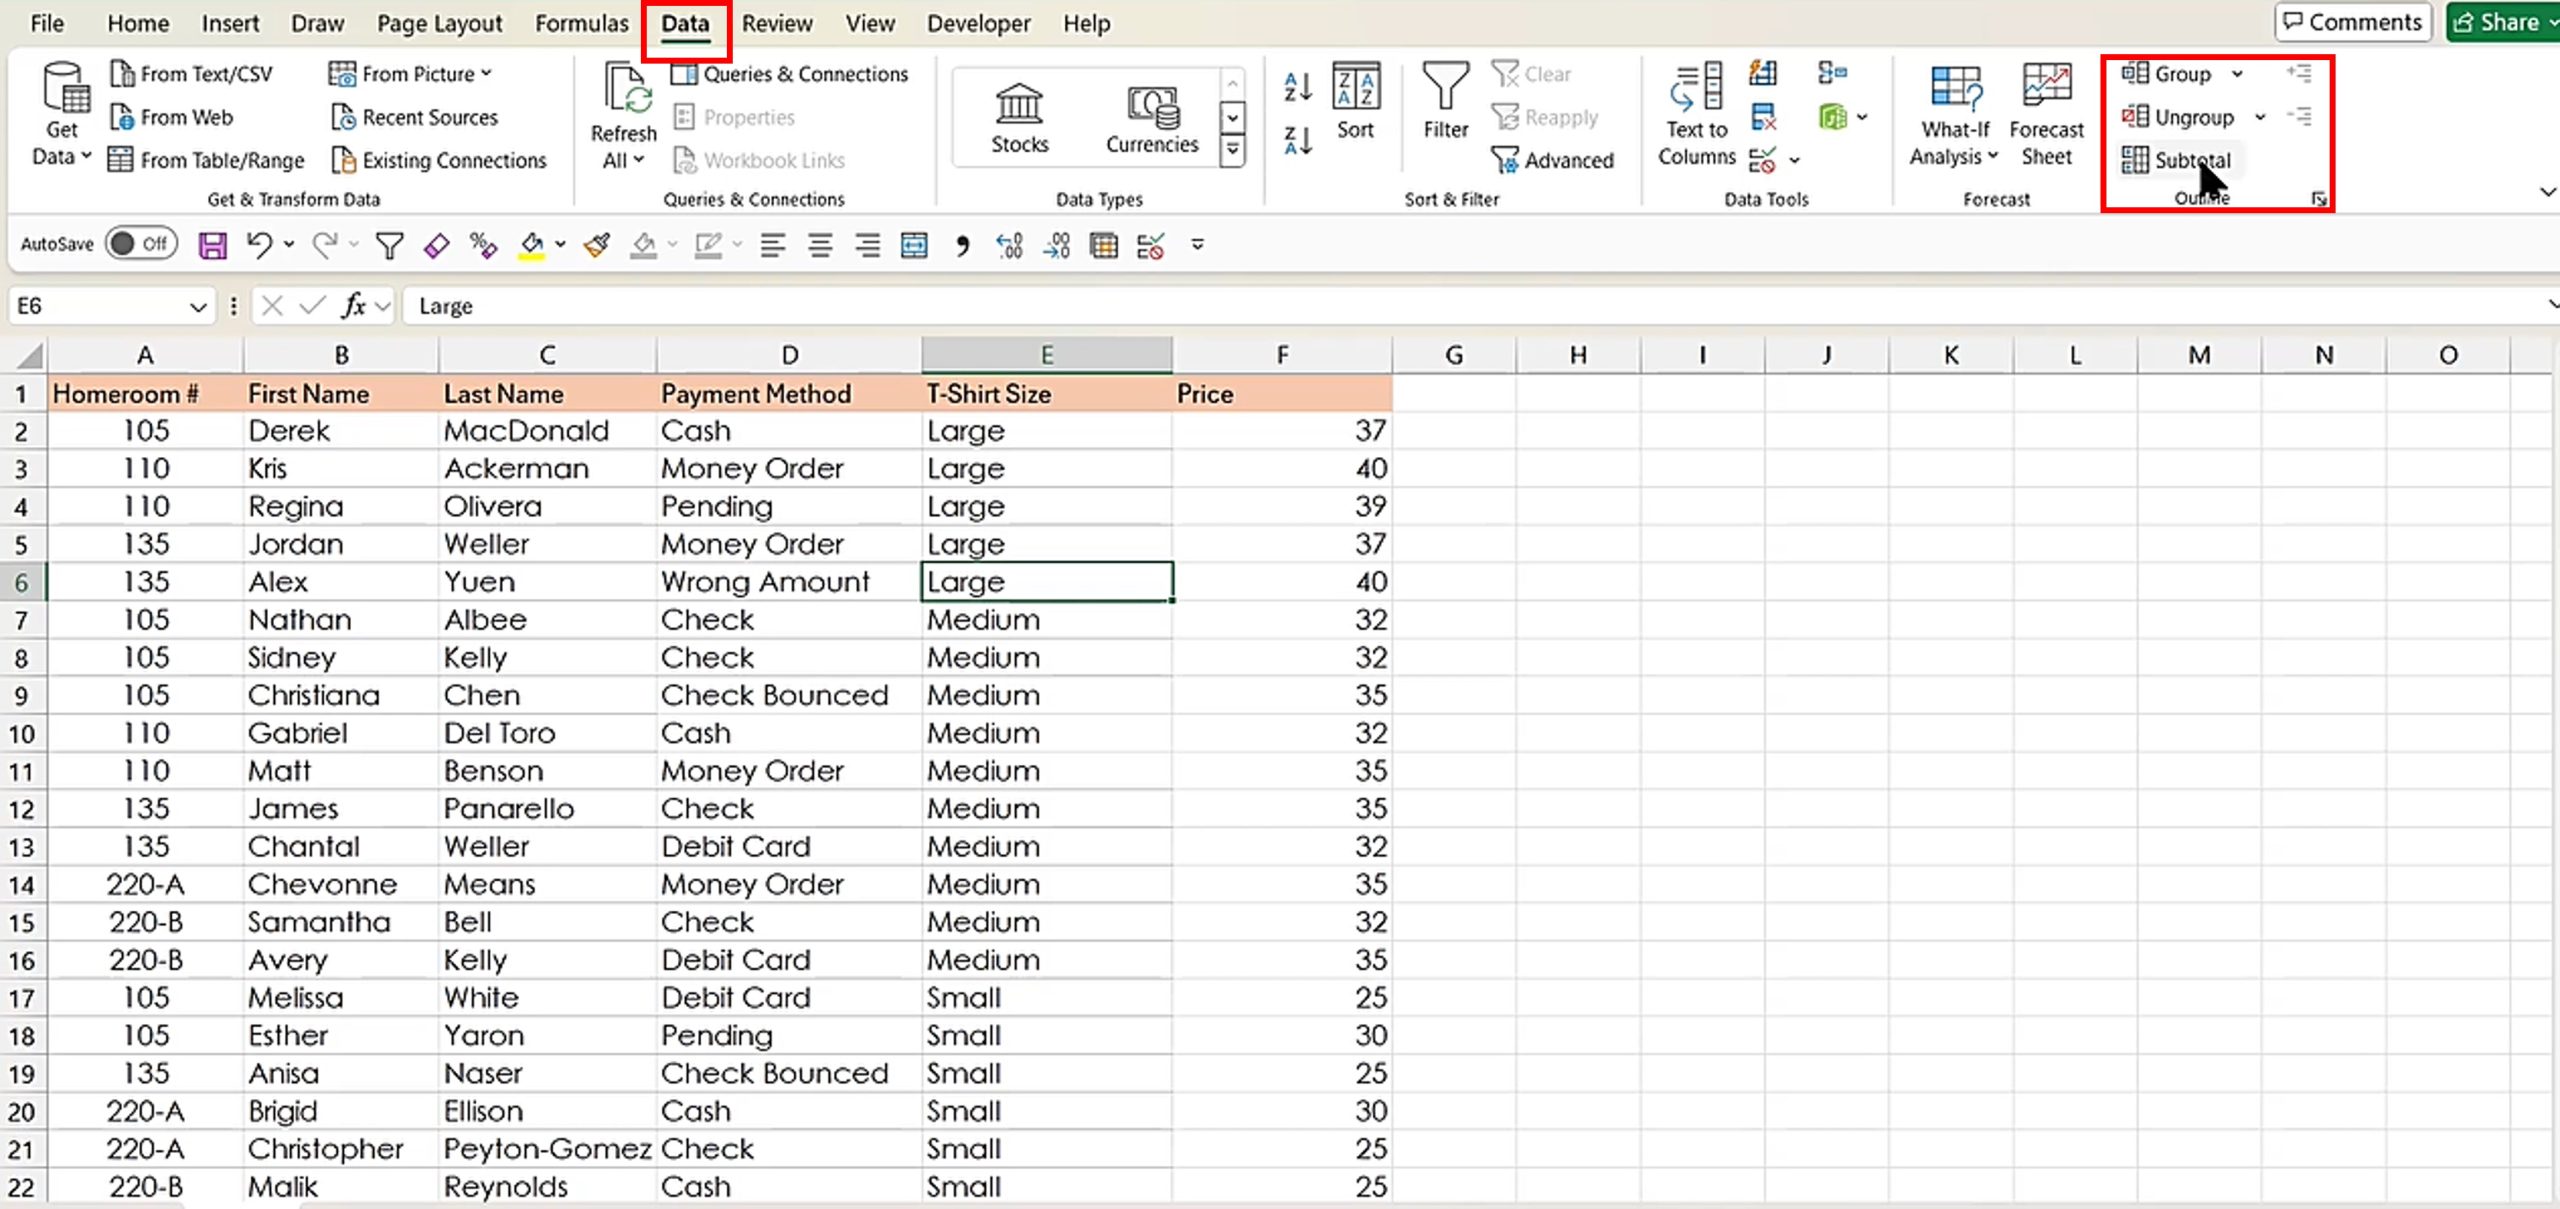This screenshot has width=2560, height=1209.
Task: Open the Sort dialog icon
Action: coord(1356,88)
